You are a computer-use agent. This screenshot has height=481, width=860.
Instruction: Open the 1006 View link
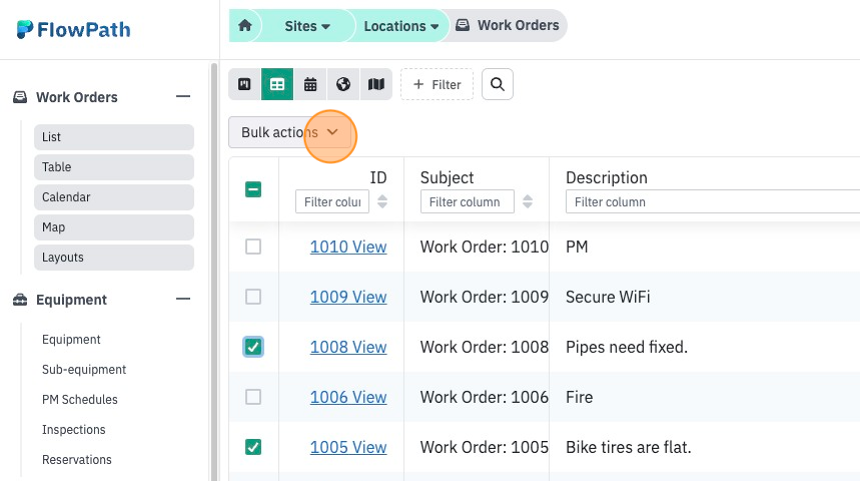pyautogui.click(x=348, y=397)
